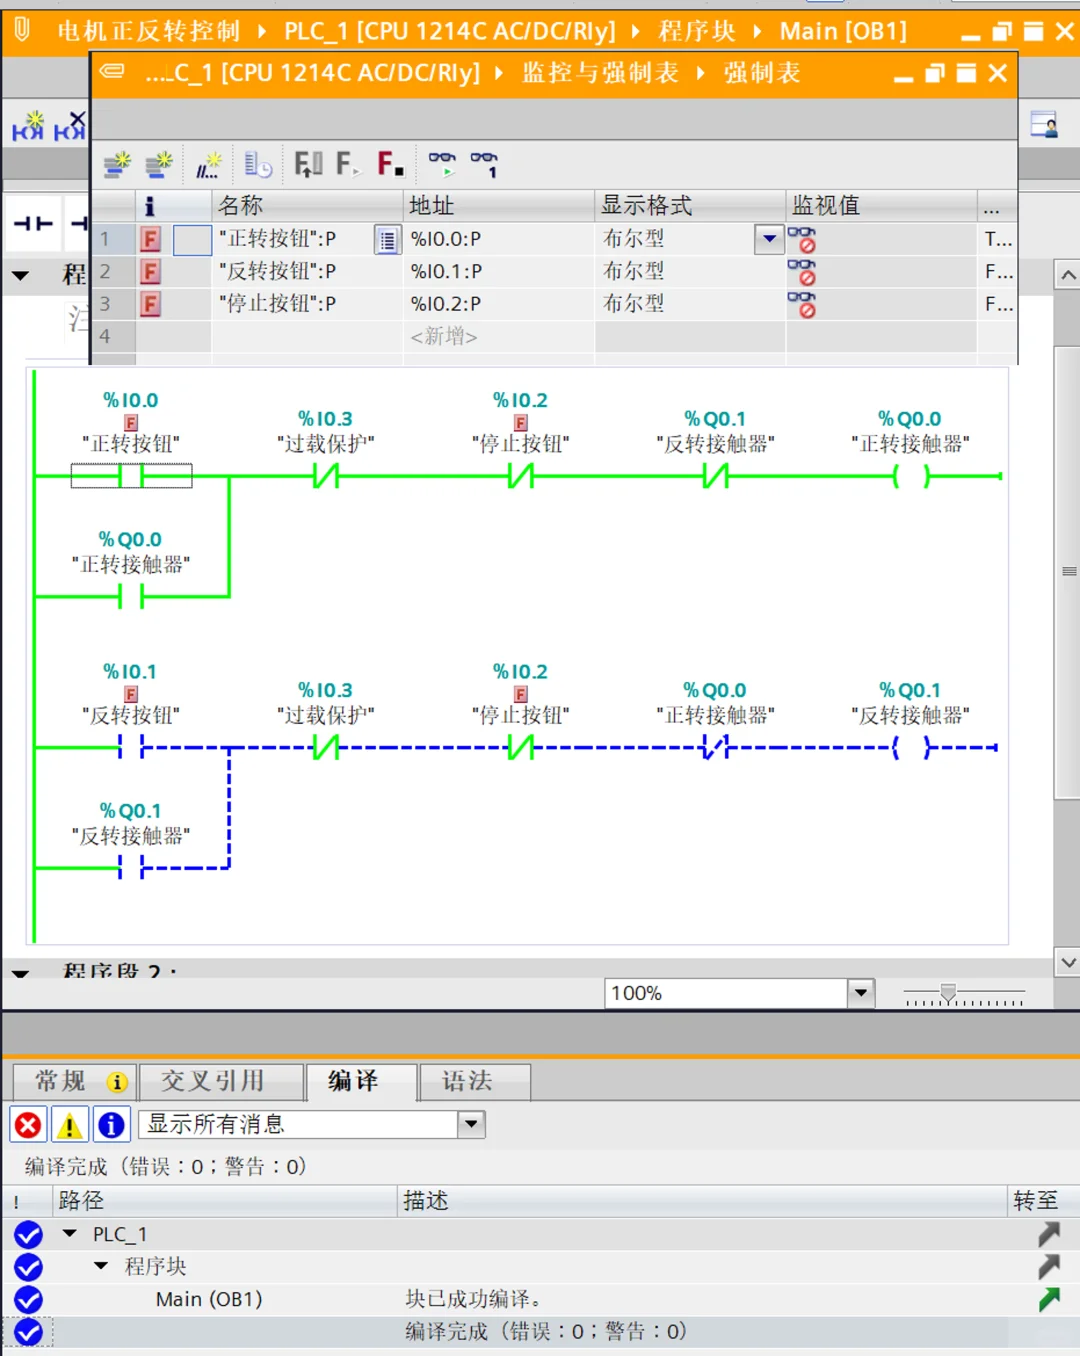Viewport: 1080px width, 1356px height.
Task: Click the add row icon in force table toolbar
Action: pyautogui.click(x=158, y=163)
